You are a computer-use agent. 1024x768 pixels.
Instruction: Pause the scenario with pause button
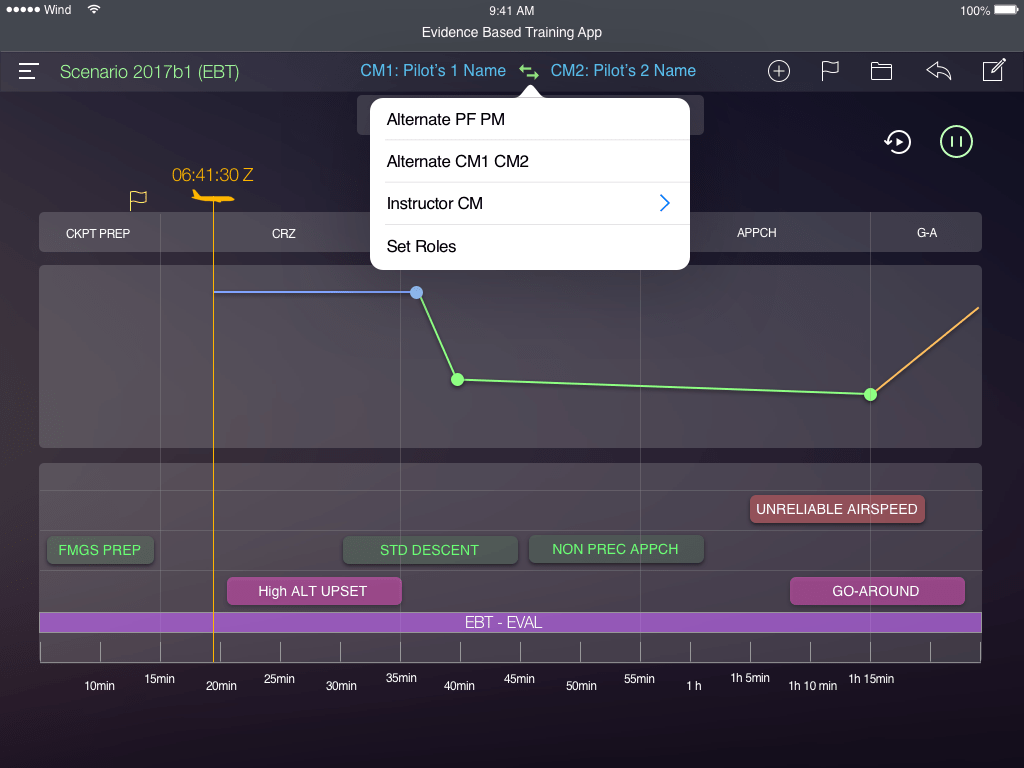956,142
